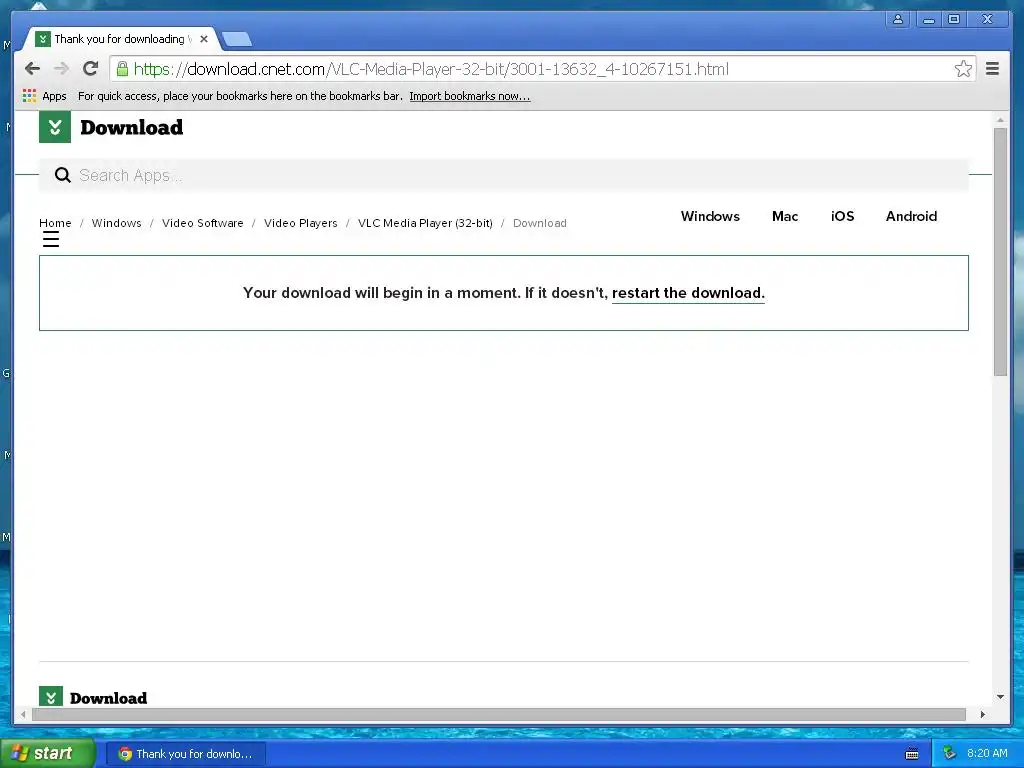The width and height of the screenshot is (1024, 768).
Task: Restore down the Chrome window
Action: tap(954, 20)
